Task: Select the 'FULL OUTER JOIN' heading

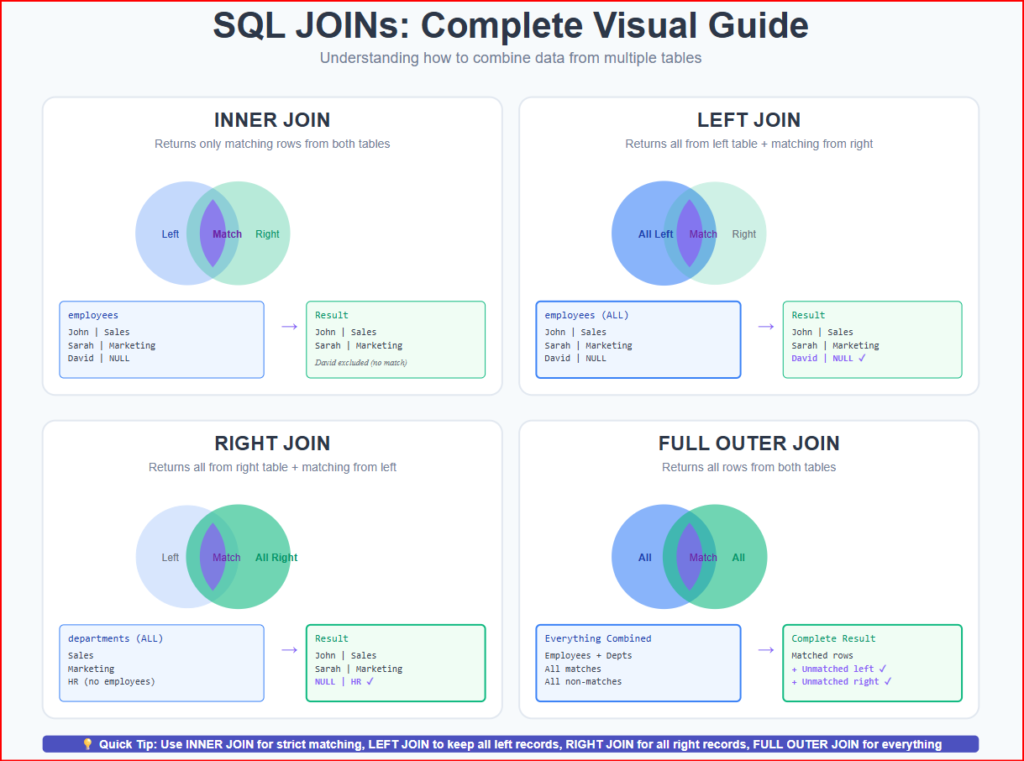Action: [749, 444]
